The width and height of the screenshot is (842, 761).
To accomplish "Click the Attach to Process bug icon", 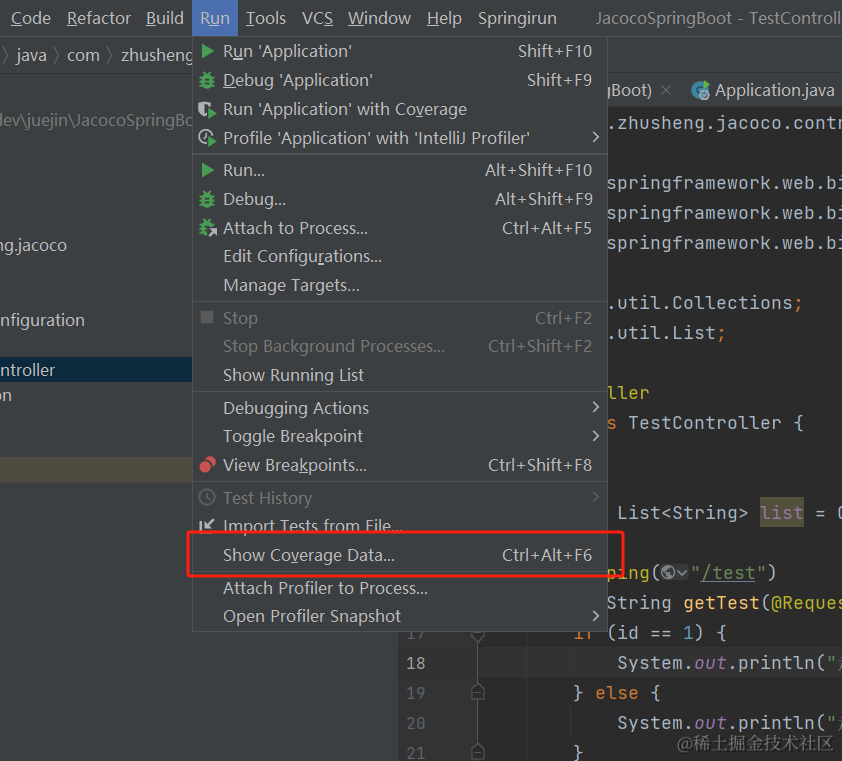I will [x=208, y=228].
